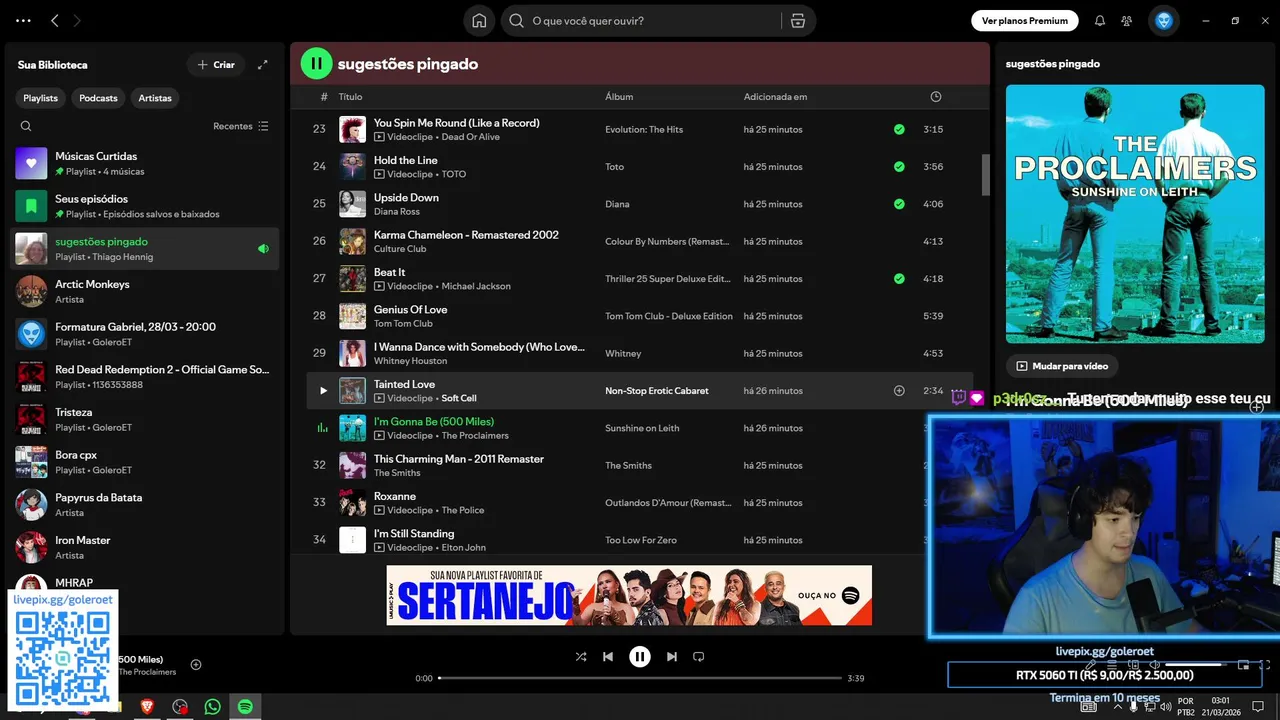Open Arctic Monkeys in the library
The height and width of the screenshot is (720, 1280).
[x=145, y=291]
